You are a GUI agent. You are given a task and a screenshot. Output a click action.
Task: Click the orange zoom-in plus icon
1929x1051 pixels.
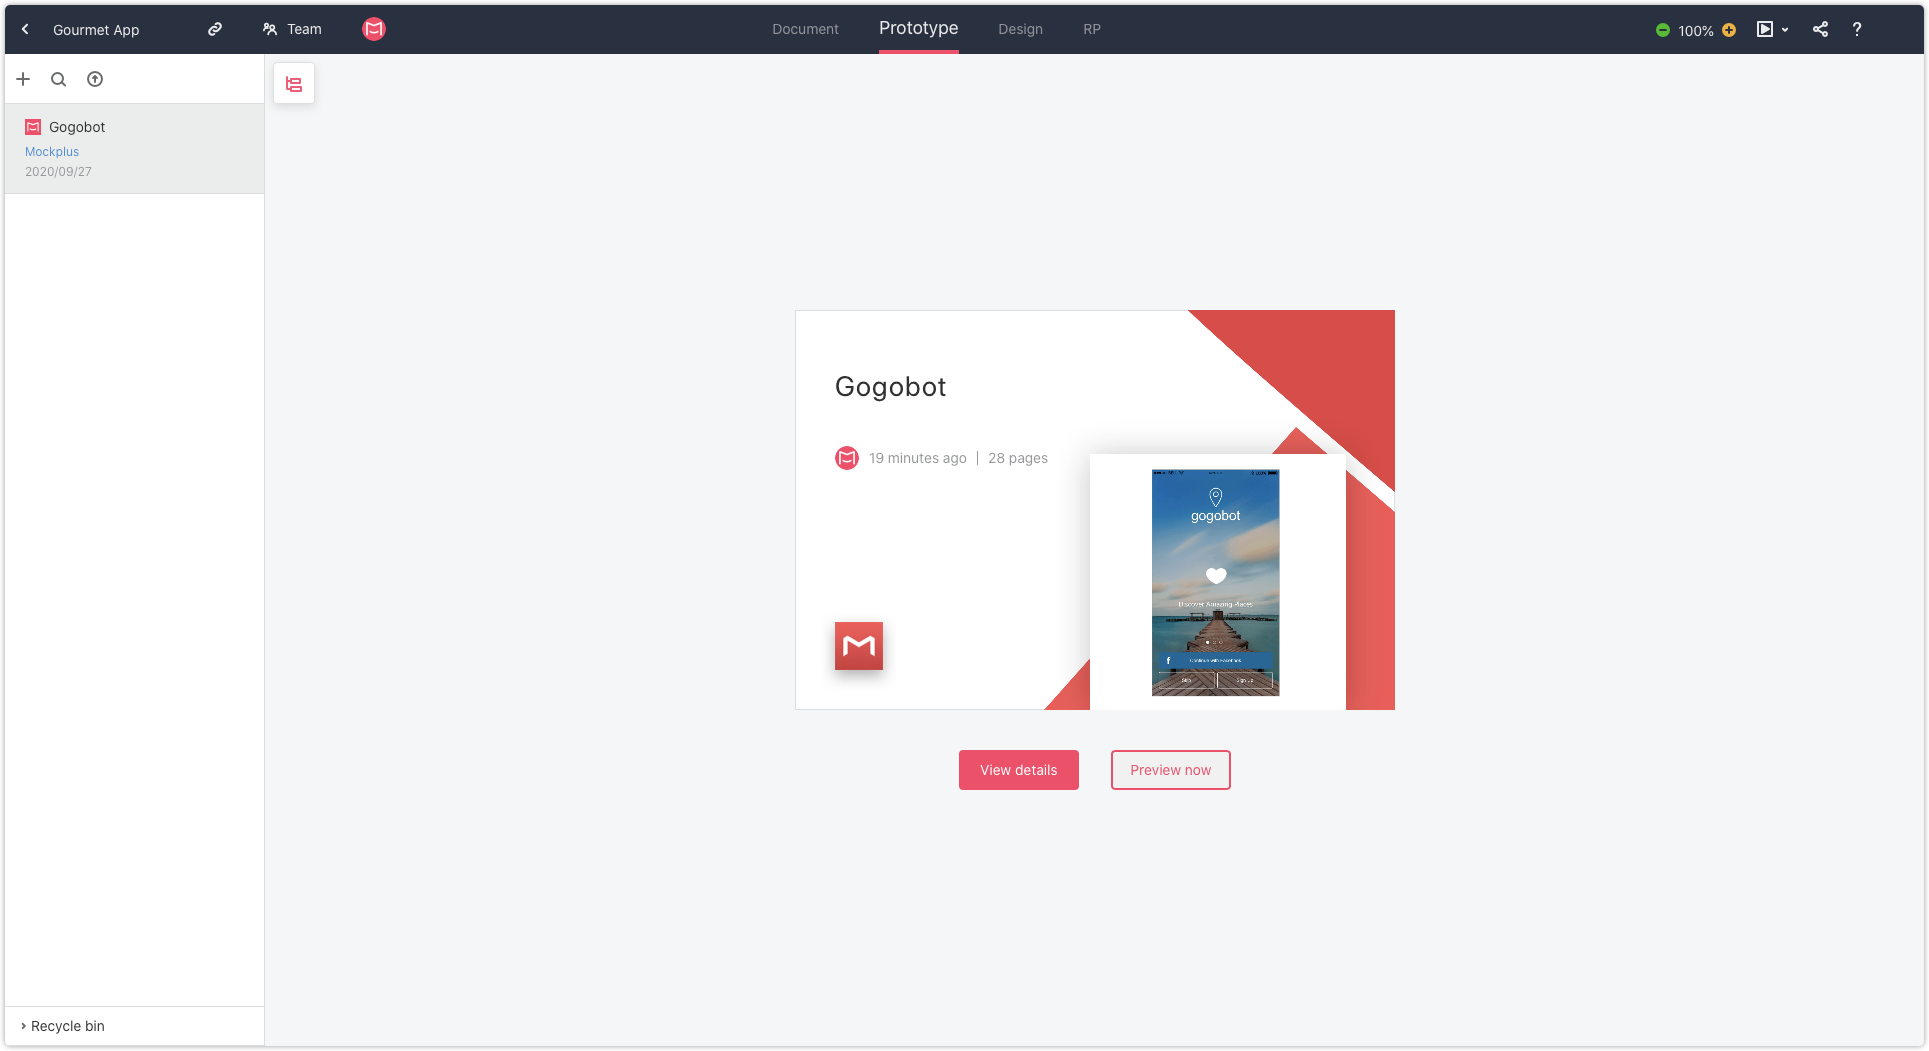point(1729,30)
